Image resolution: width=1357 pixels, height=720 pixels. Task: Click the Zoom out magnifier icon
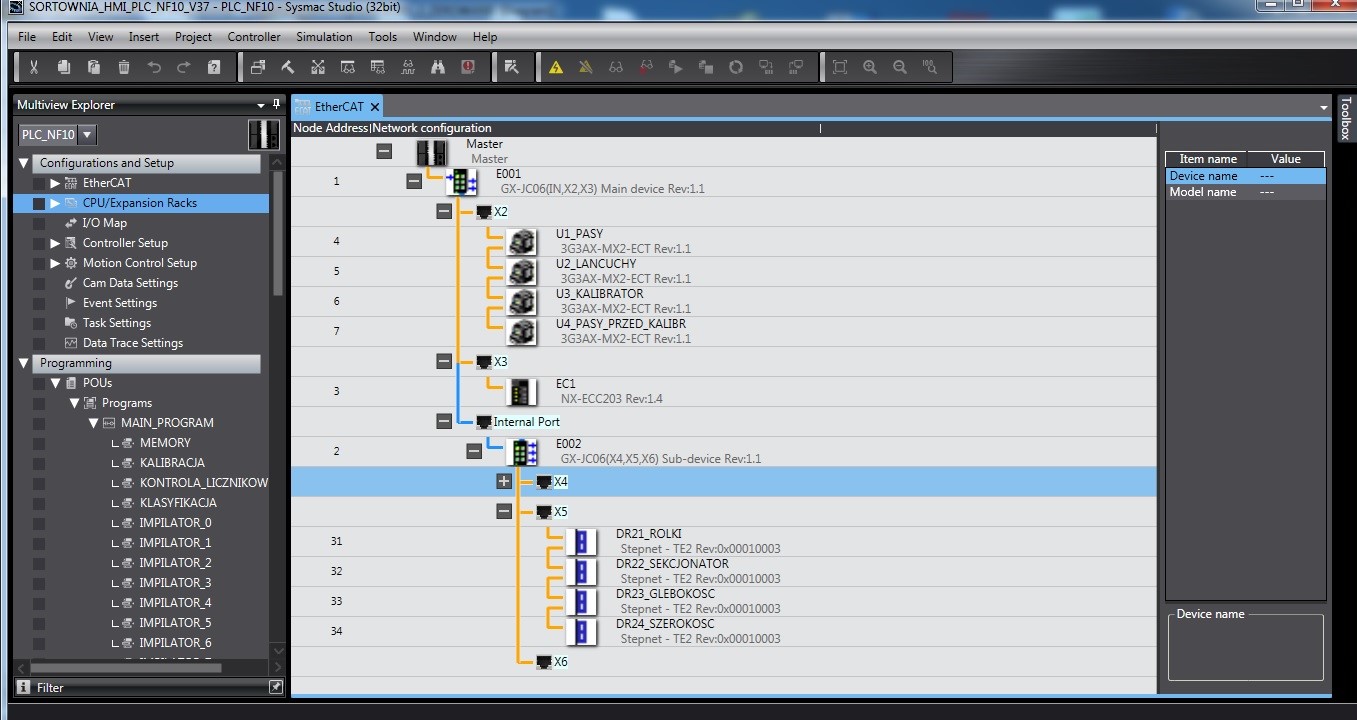click(x=900, y=67)
